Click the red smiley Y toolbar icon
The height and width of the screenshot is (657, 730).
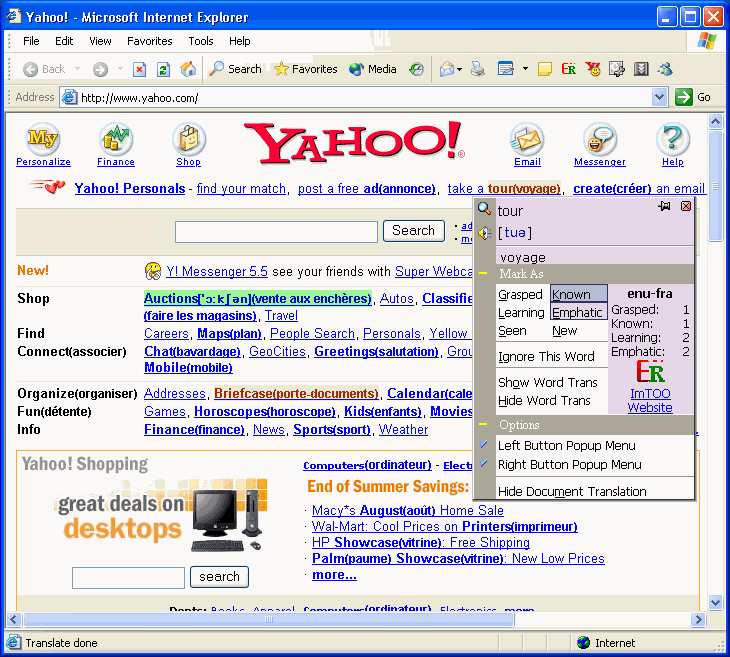tap(593, 69)
